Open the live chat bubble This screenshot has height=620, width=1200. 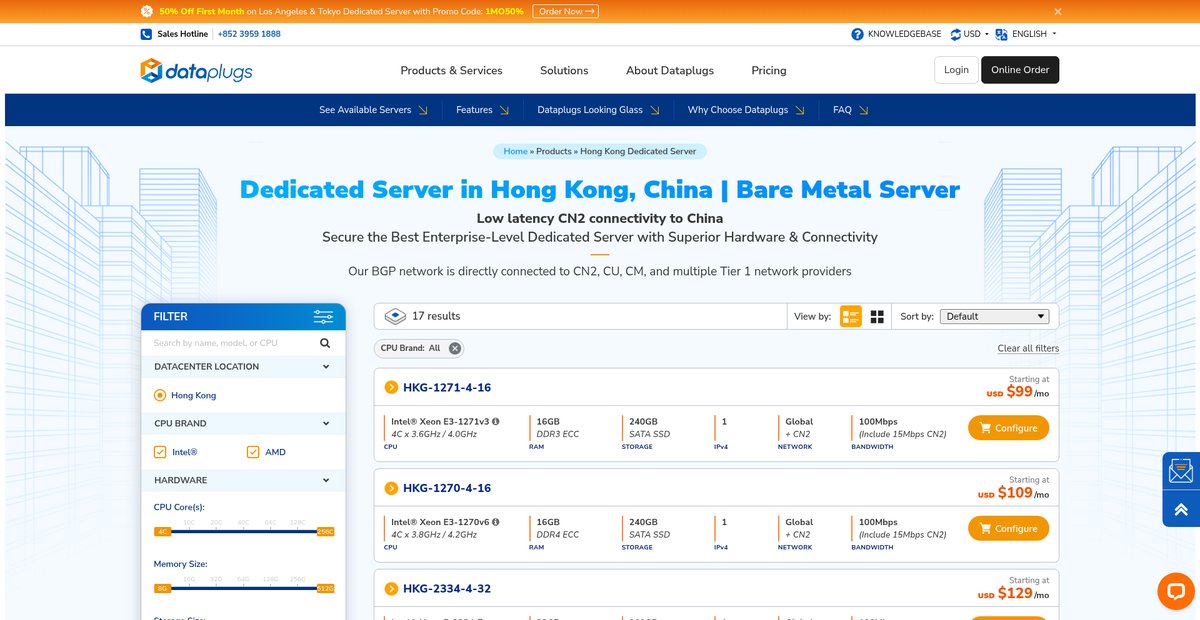click(x=1176, y=591)
